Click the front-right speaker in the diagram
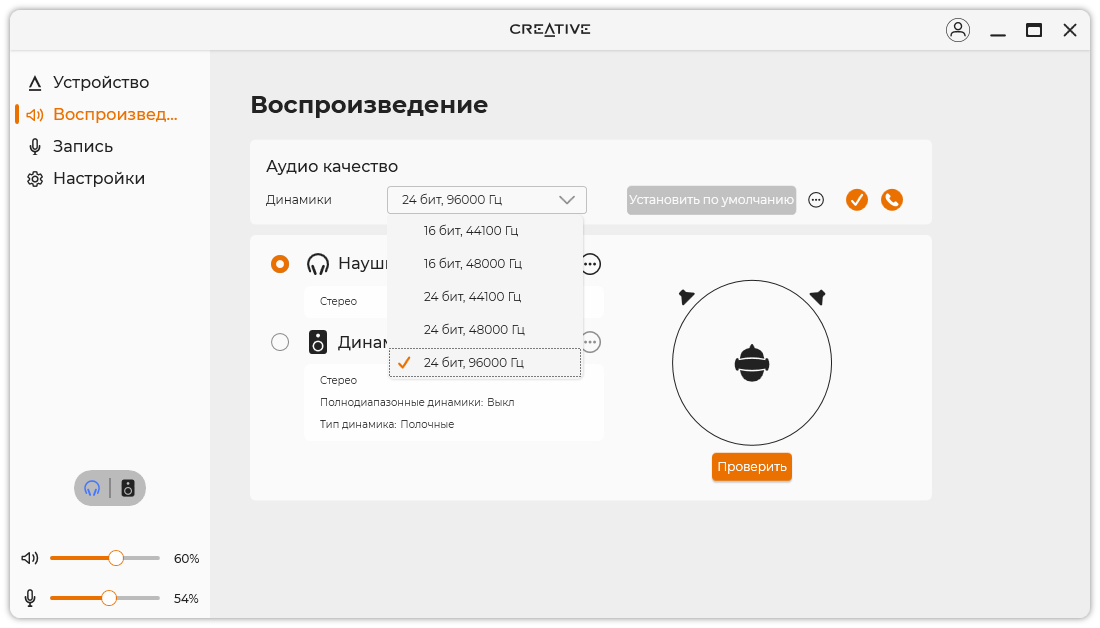Viewport: 1100px width, 628px height. [x=817, y=297]
